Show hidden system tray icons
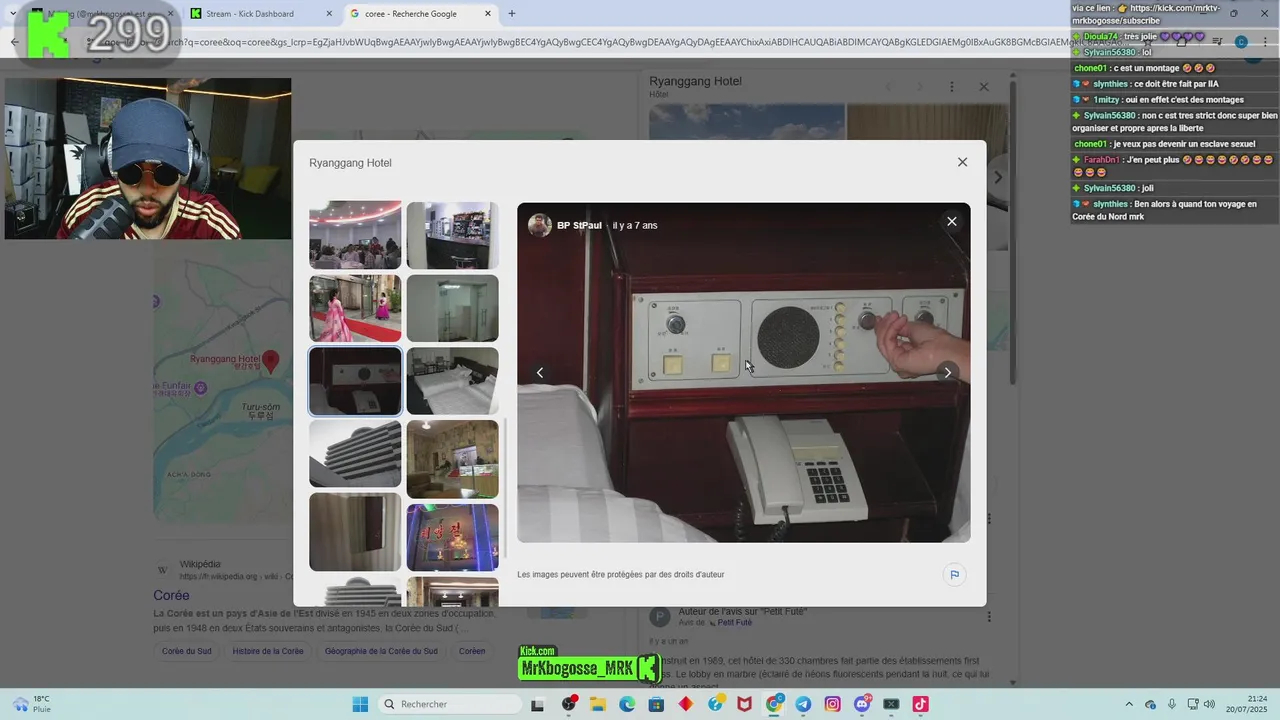This screenshot has width=1280, height=720. point(1129,704)
